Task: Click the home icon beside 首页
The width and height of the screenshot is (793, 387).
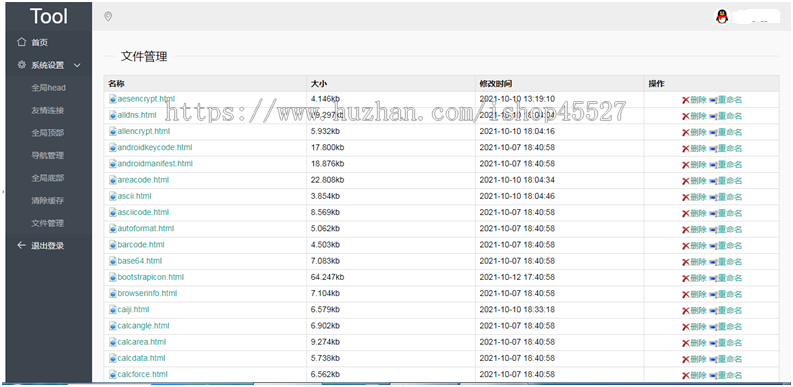Action: [x=21, y=42]
